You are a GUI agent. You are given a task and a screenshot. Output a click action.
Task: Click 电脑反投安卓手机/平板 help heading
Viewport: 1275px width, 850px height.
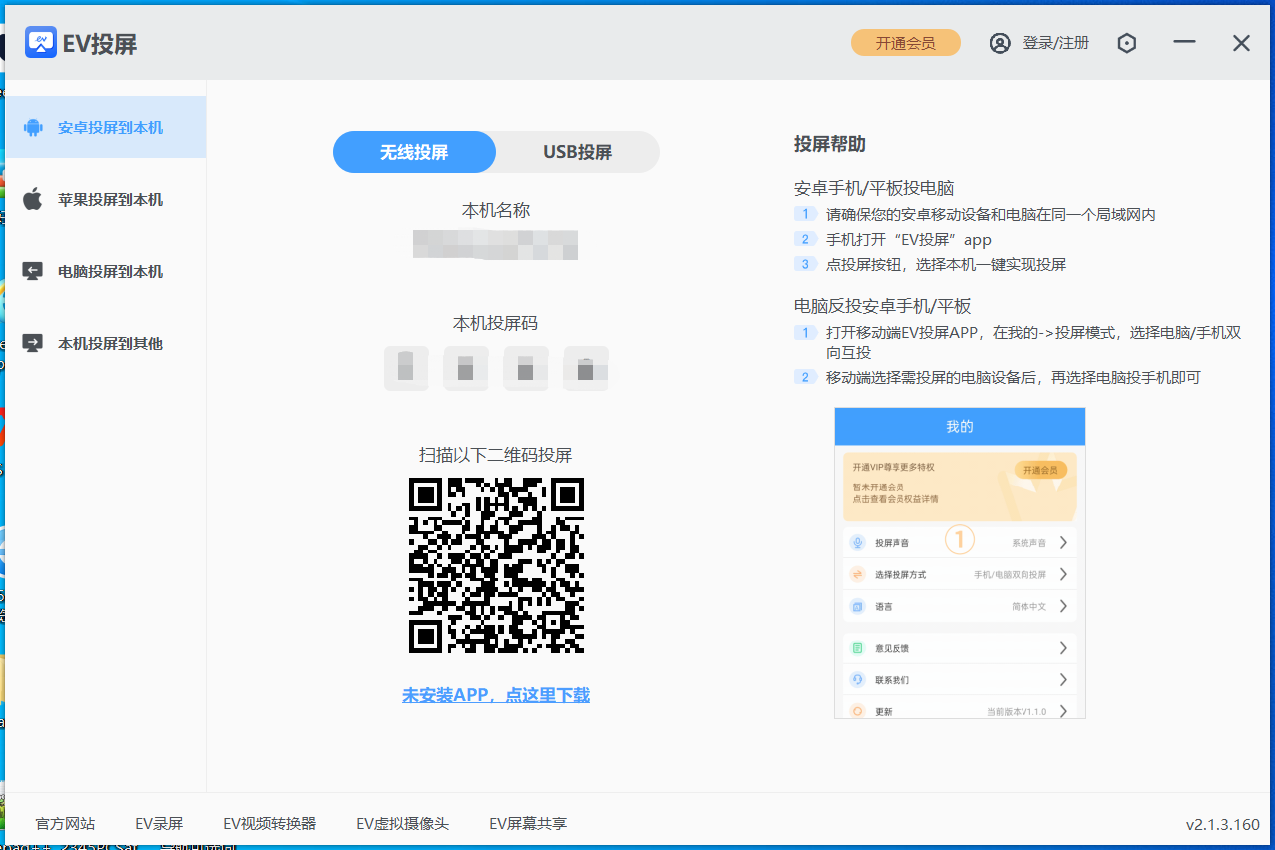(883, 306)
